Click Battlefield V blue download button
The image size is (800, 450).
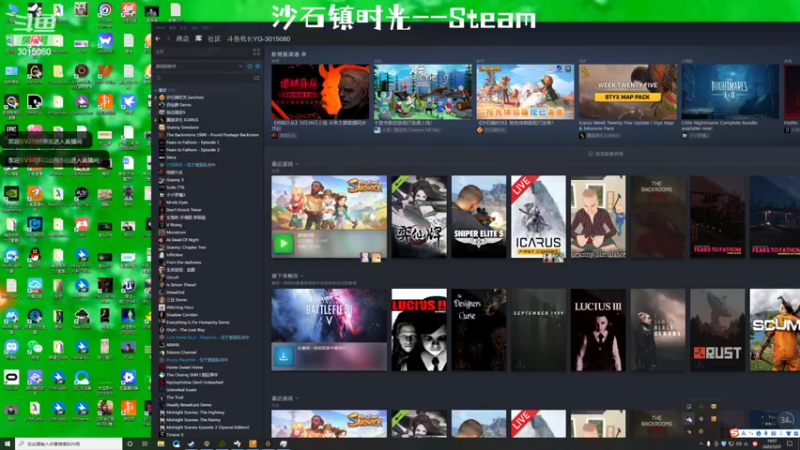(x=284, y=356)
